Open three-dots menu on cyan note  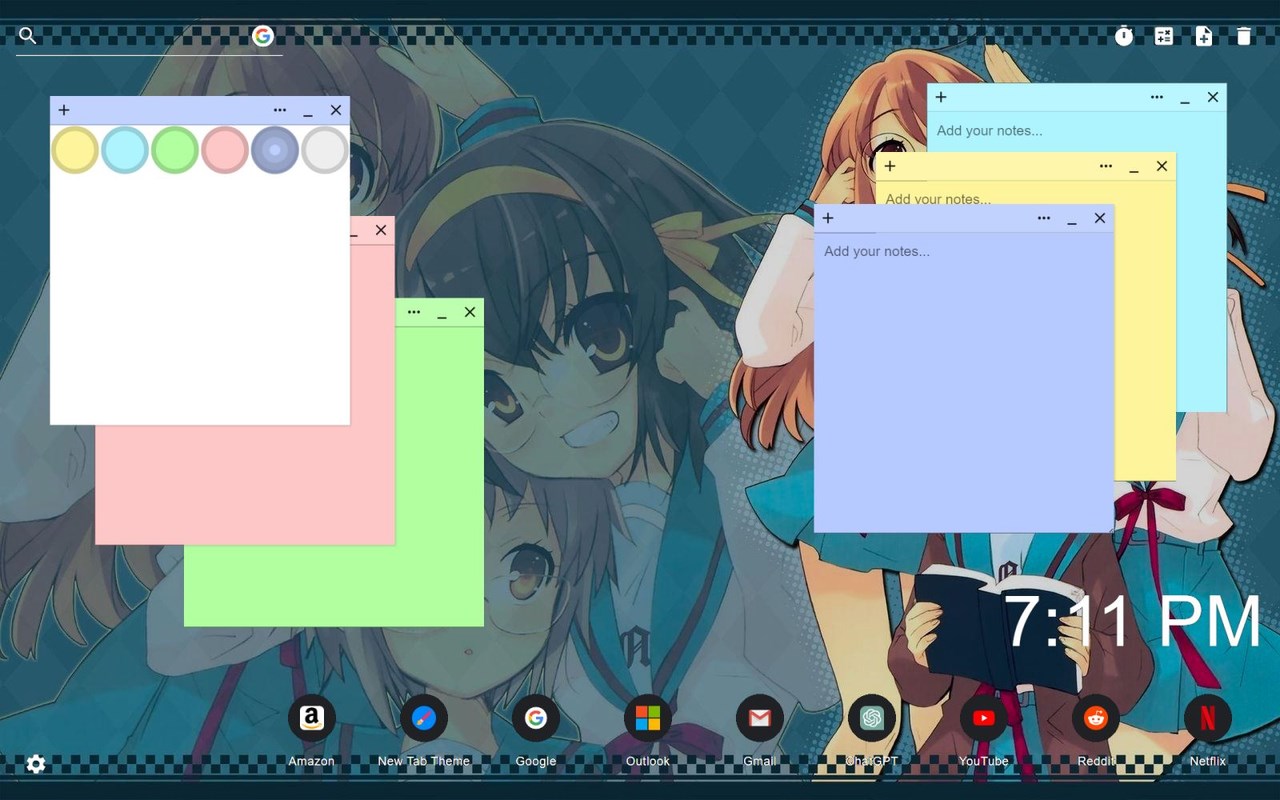tap(1157, 97)
